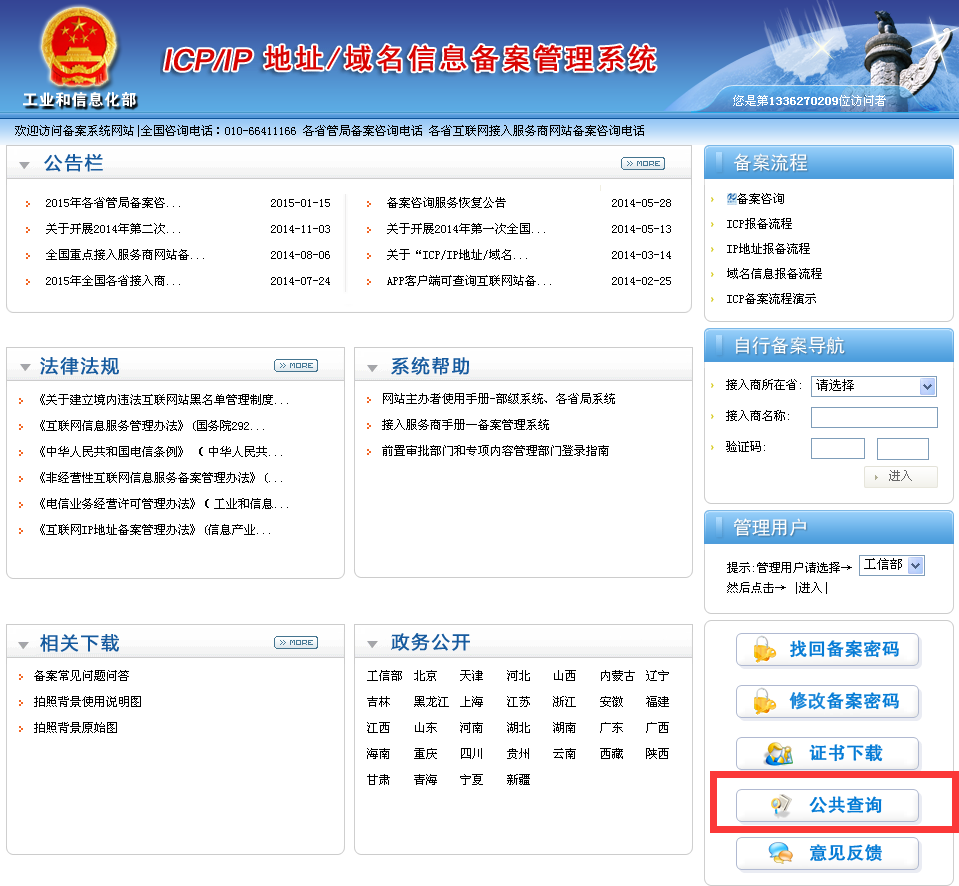Click the 接入商名称 text input
Screen dimensions: 959x886
coord(873,416)
